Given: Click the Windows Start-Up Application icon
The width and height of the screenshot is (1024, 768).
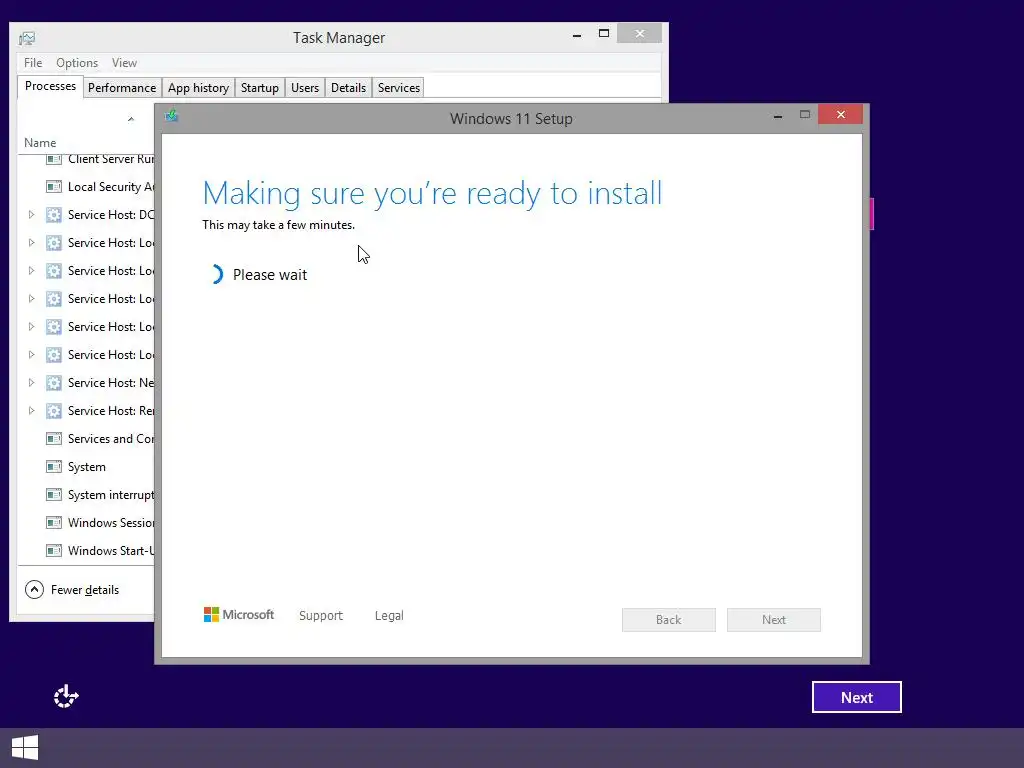Looking at the screenshot, I should pyautogui.click(x=54, y=551).
